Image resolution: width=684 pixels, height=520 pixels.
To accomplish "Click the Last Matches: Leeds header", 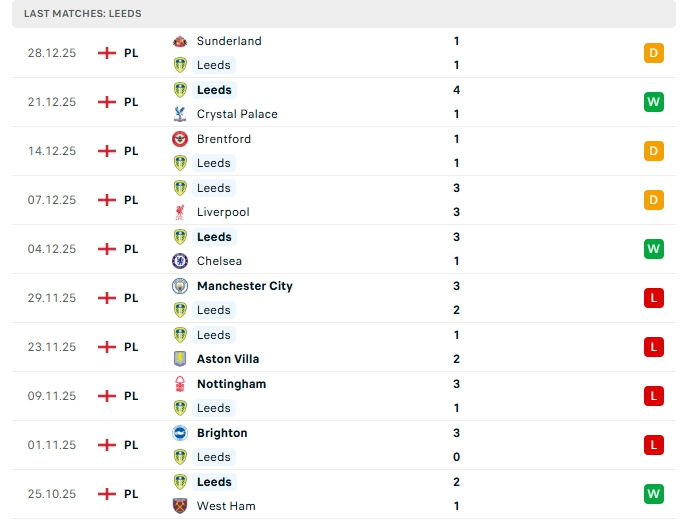I will click(x=83, y=14).
